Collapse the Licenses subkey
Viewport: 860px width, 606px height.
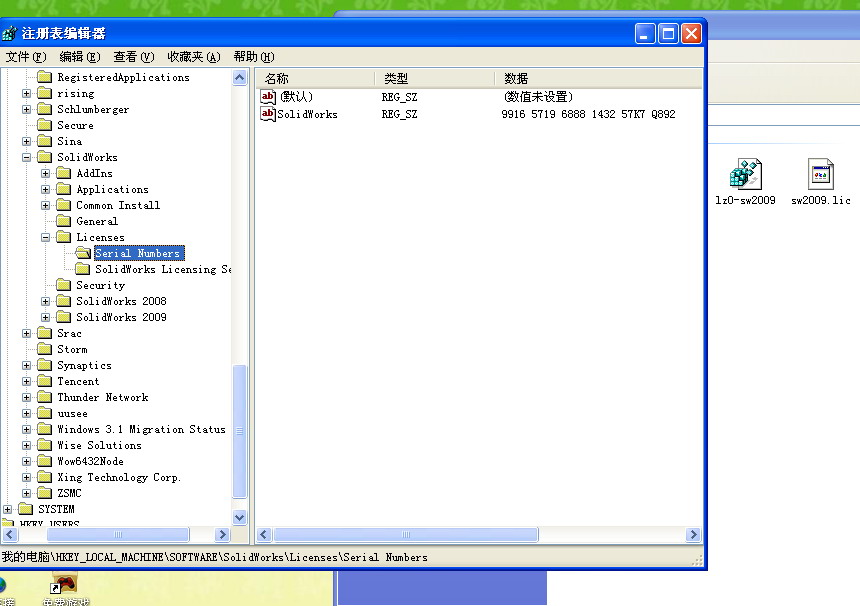pyautogui.click(x=46, y=237)
